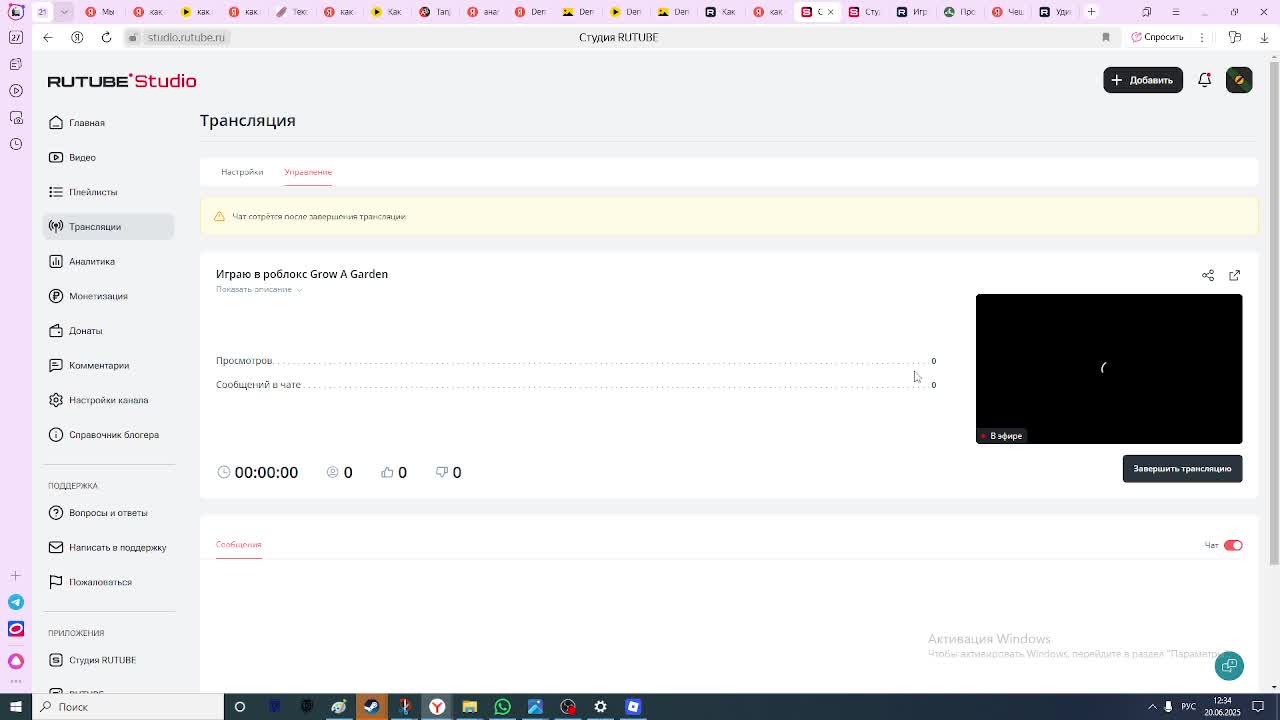Open stream in new window icon

[1234, 275]
